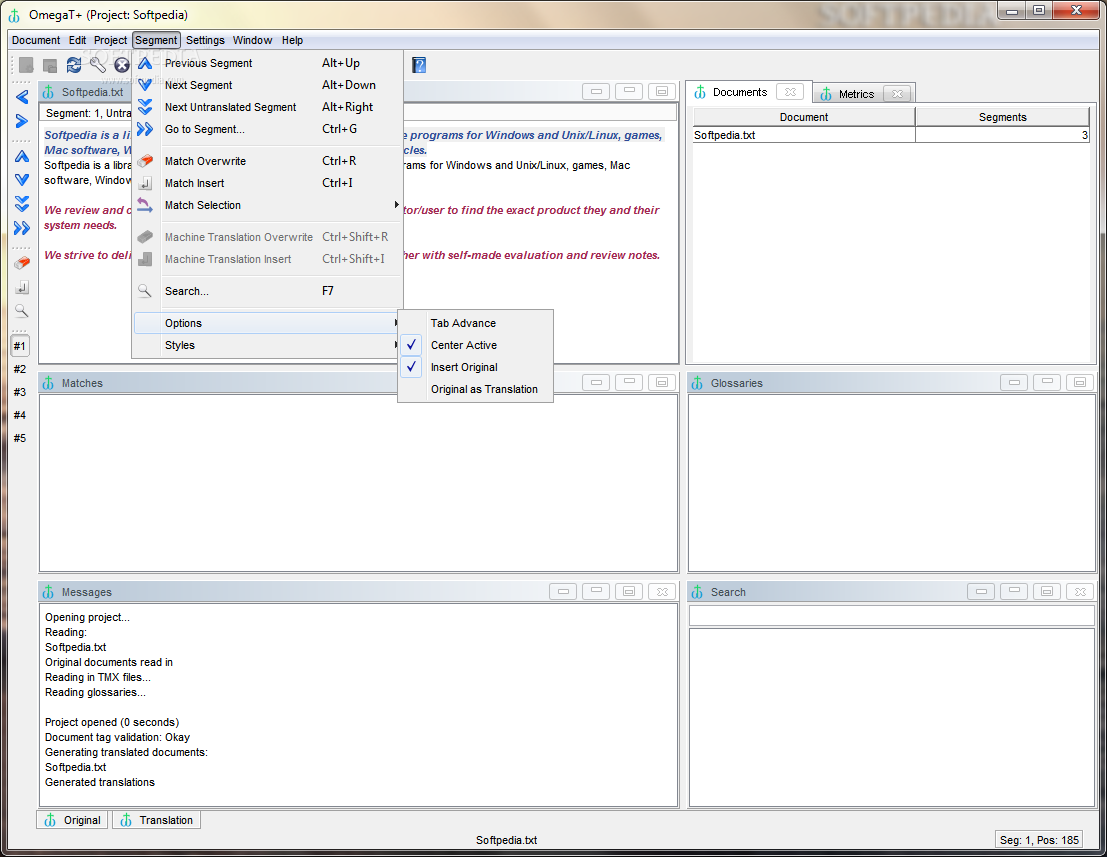Minimize the Glossaries panel

pyautogui.click(x=1014, y=383)
